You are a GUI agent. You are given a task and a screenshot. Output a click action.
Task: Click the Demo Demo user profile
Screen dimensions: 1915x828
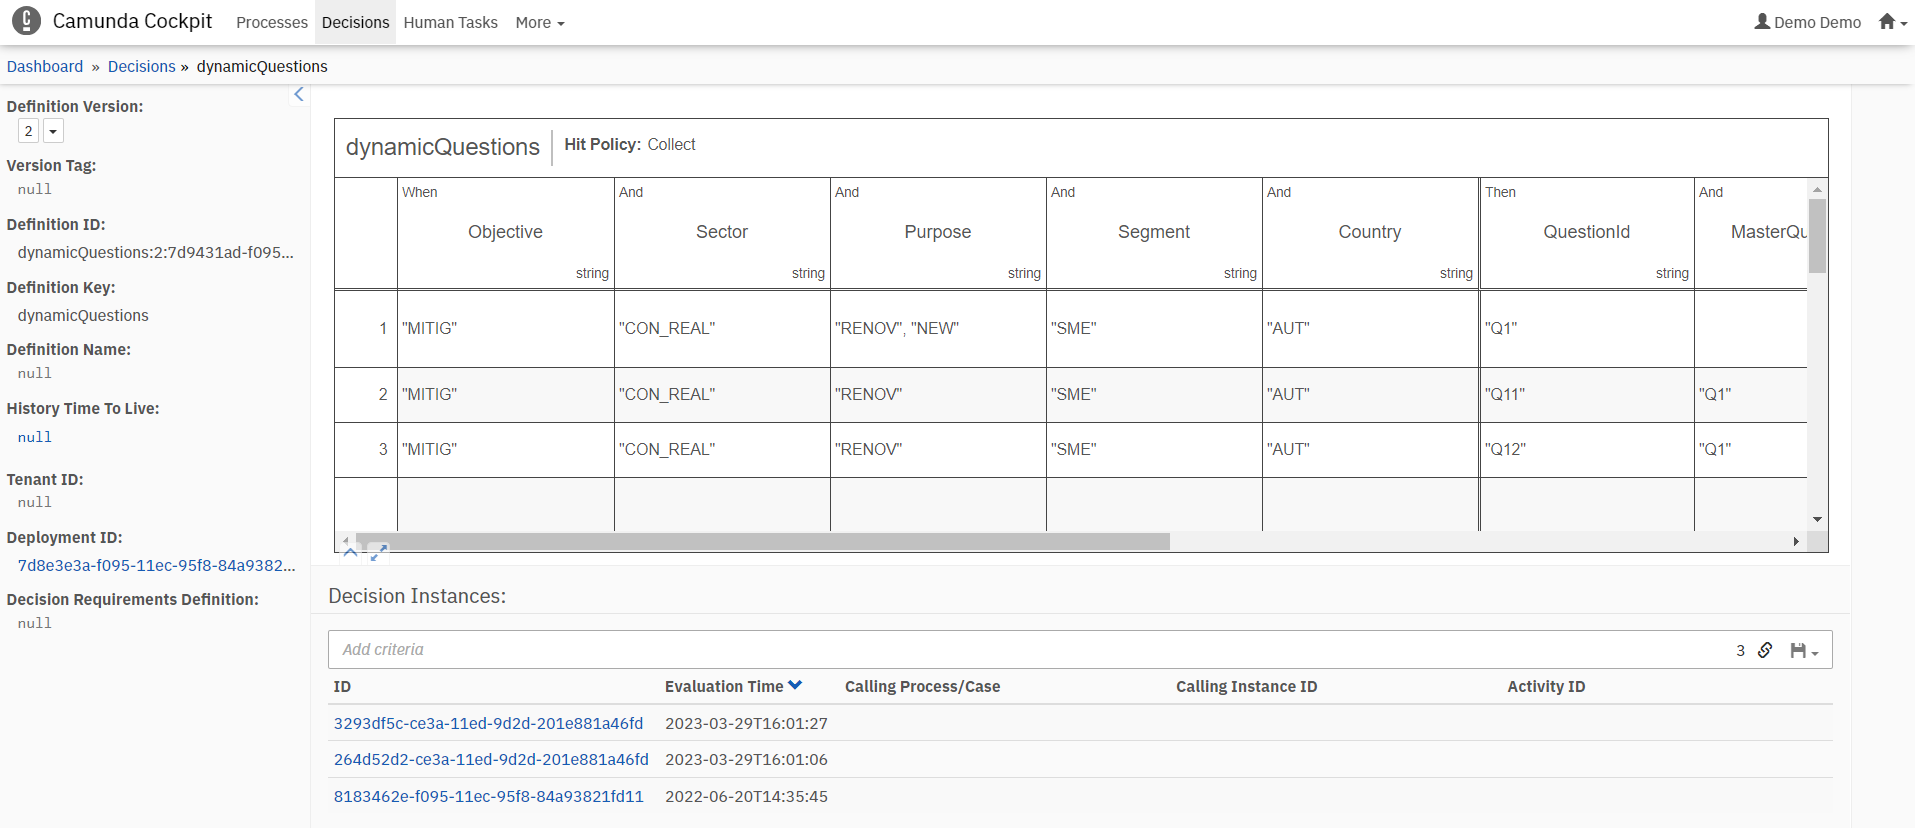[x=1807, y=22]
